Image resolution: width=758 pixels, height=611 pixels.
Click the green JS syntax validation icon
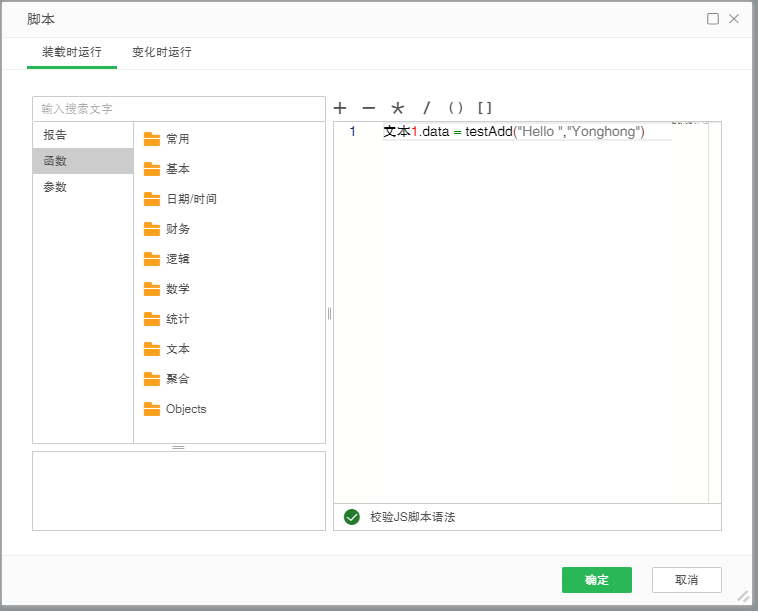pos(351,517)
